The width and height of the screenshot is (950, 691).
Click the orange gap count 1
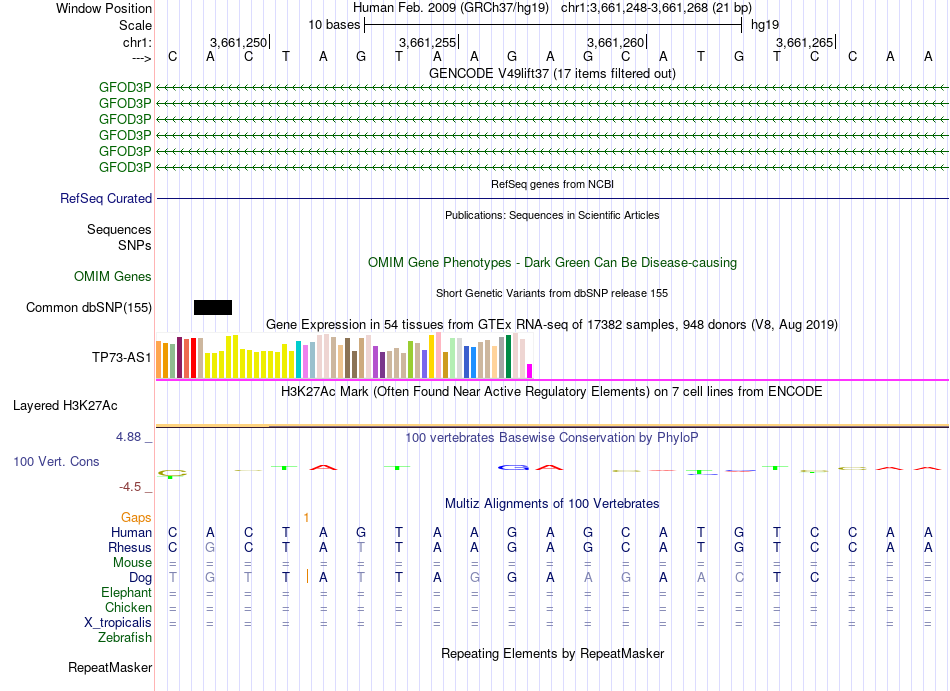[307, 517]
